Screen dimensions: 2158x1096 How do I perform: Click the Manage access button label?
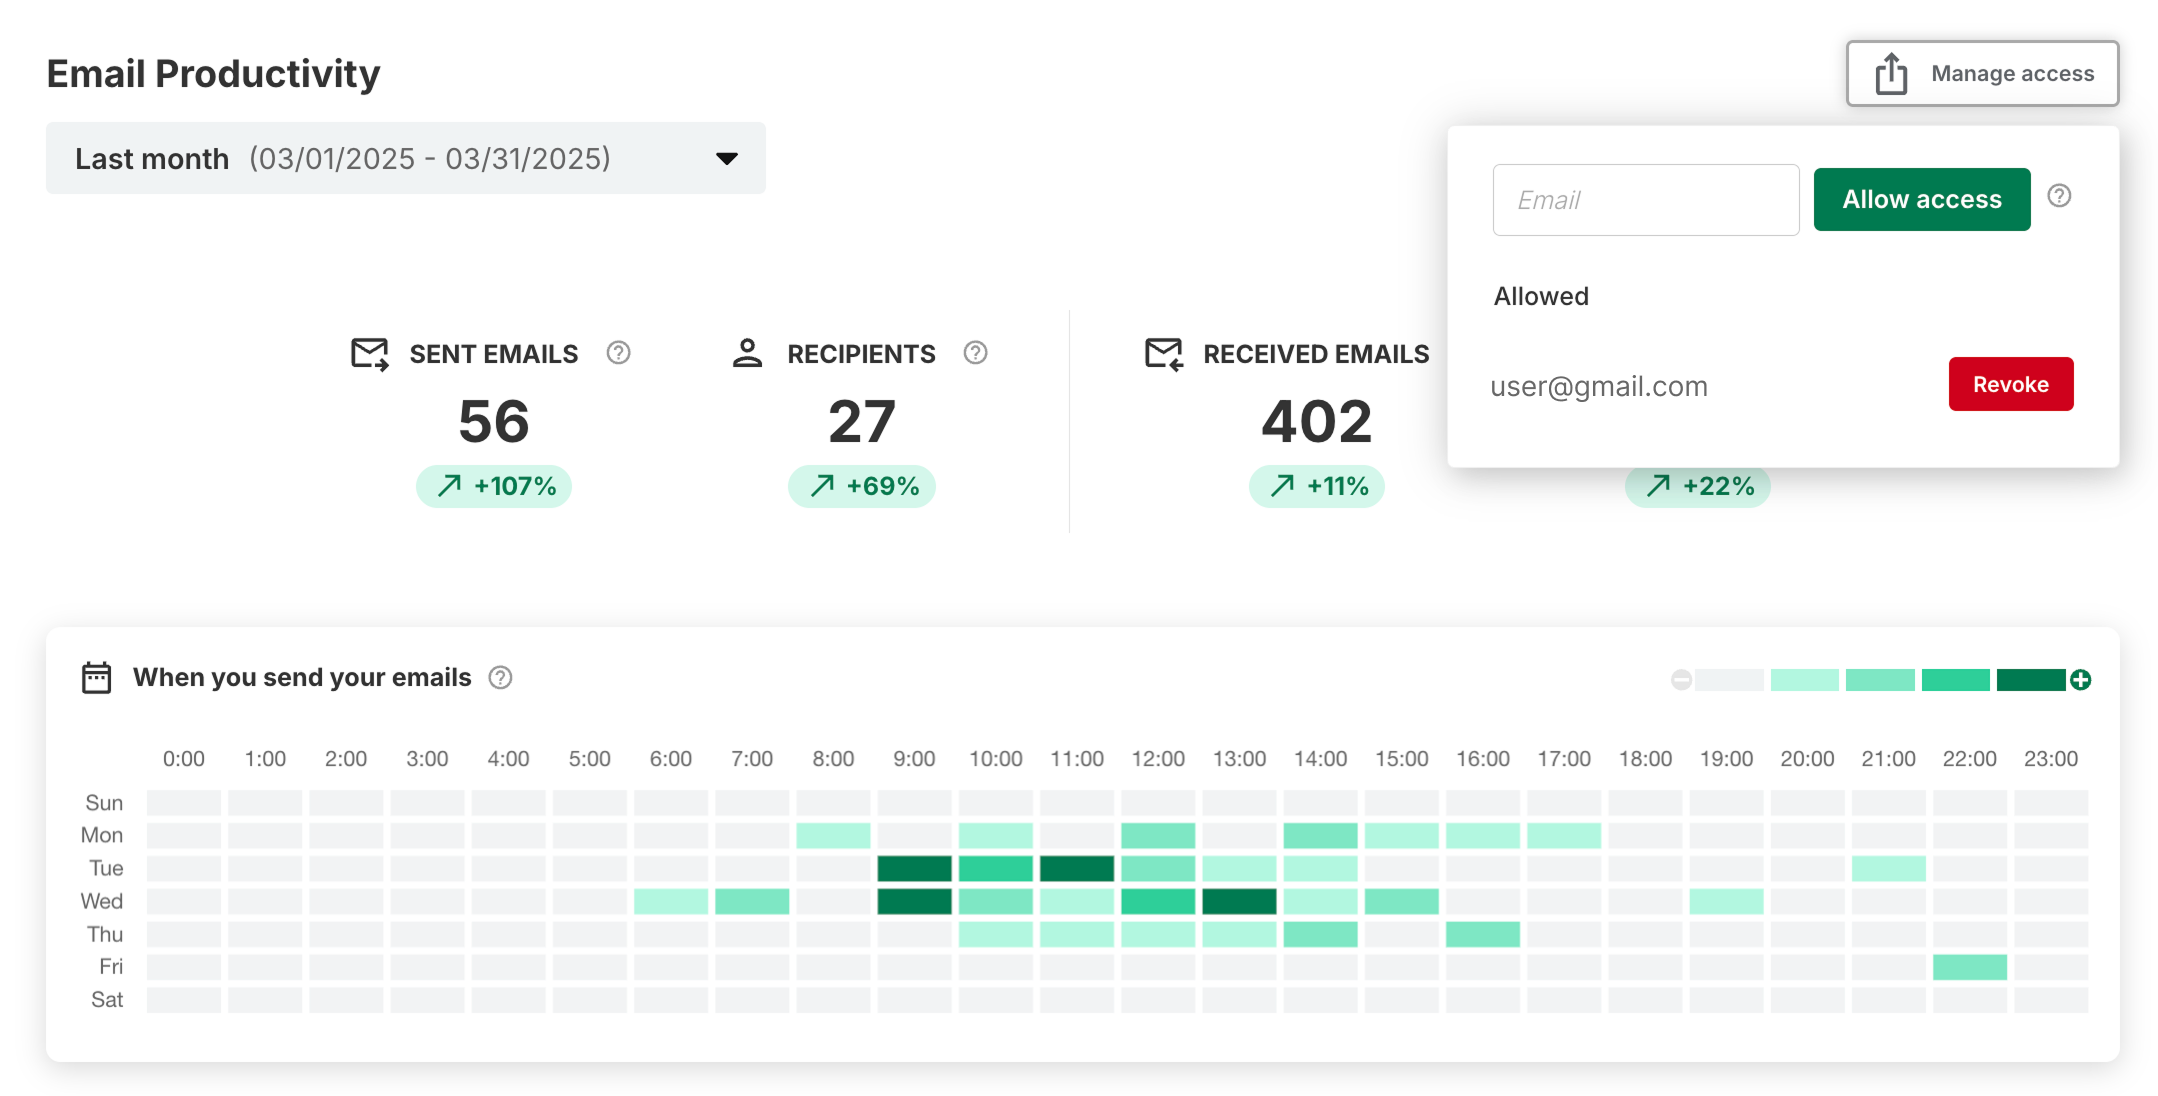coord(2012,74)
